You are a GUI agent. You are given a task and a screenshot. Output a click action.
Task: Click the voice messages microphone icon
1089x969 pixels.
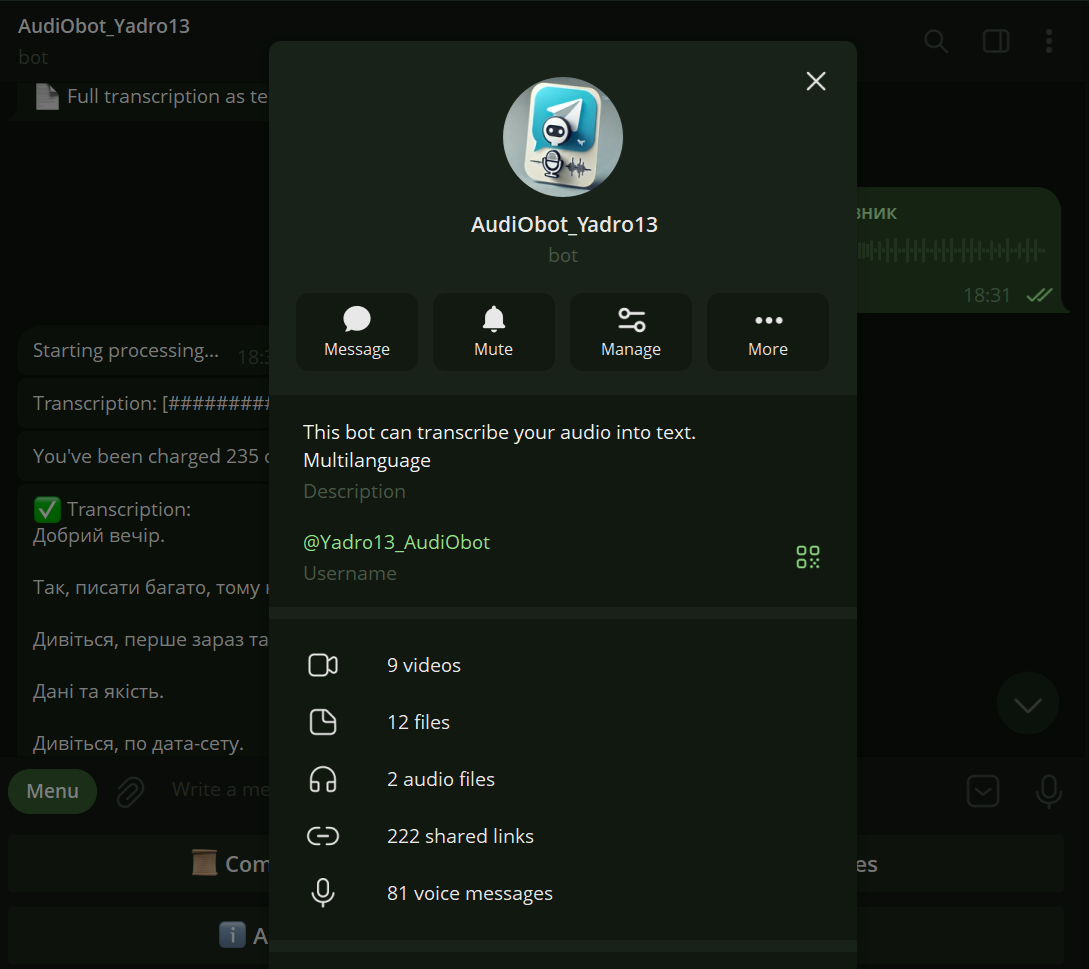coord(323,893)
